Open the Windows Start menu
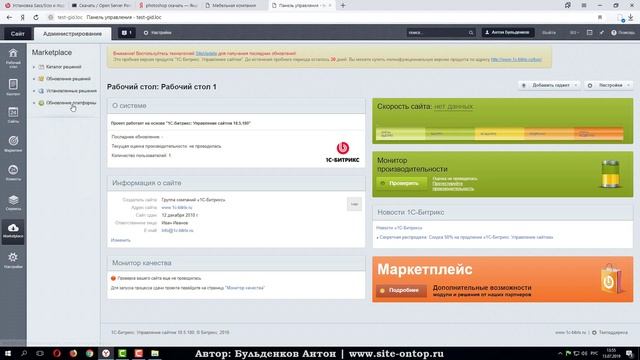The image size is (640, 360). tap(7, 353)
